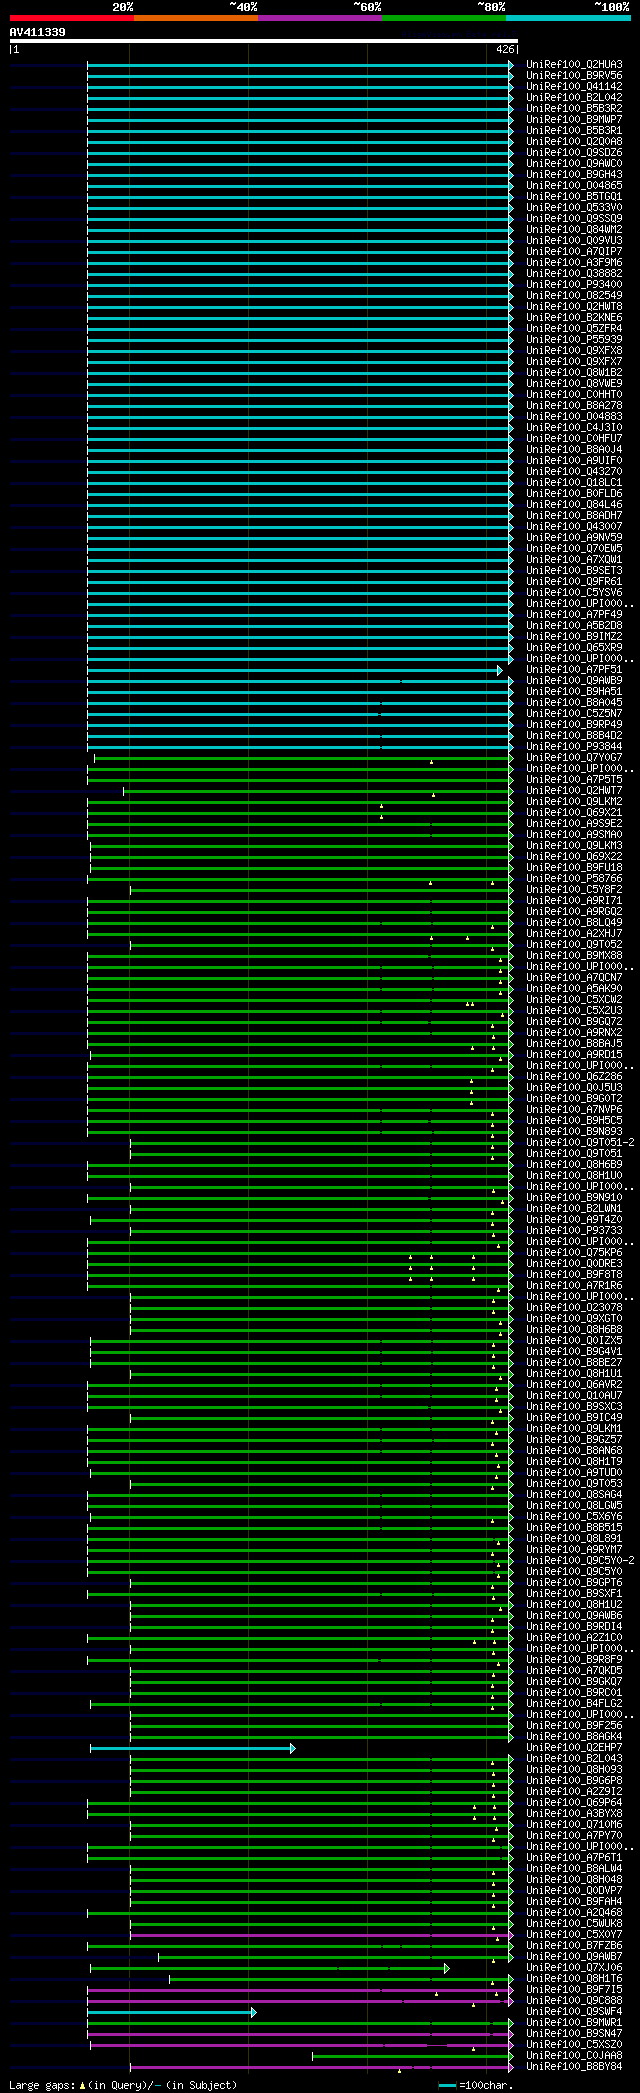Viewport: 640px width, 2093px height.
Task: Select hit label UniRef100_P55939
Action: (x=574, y=340)
